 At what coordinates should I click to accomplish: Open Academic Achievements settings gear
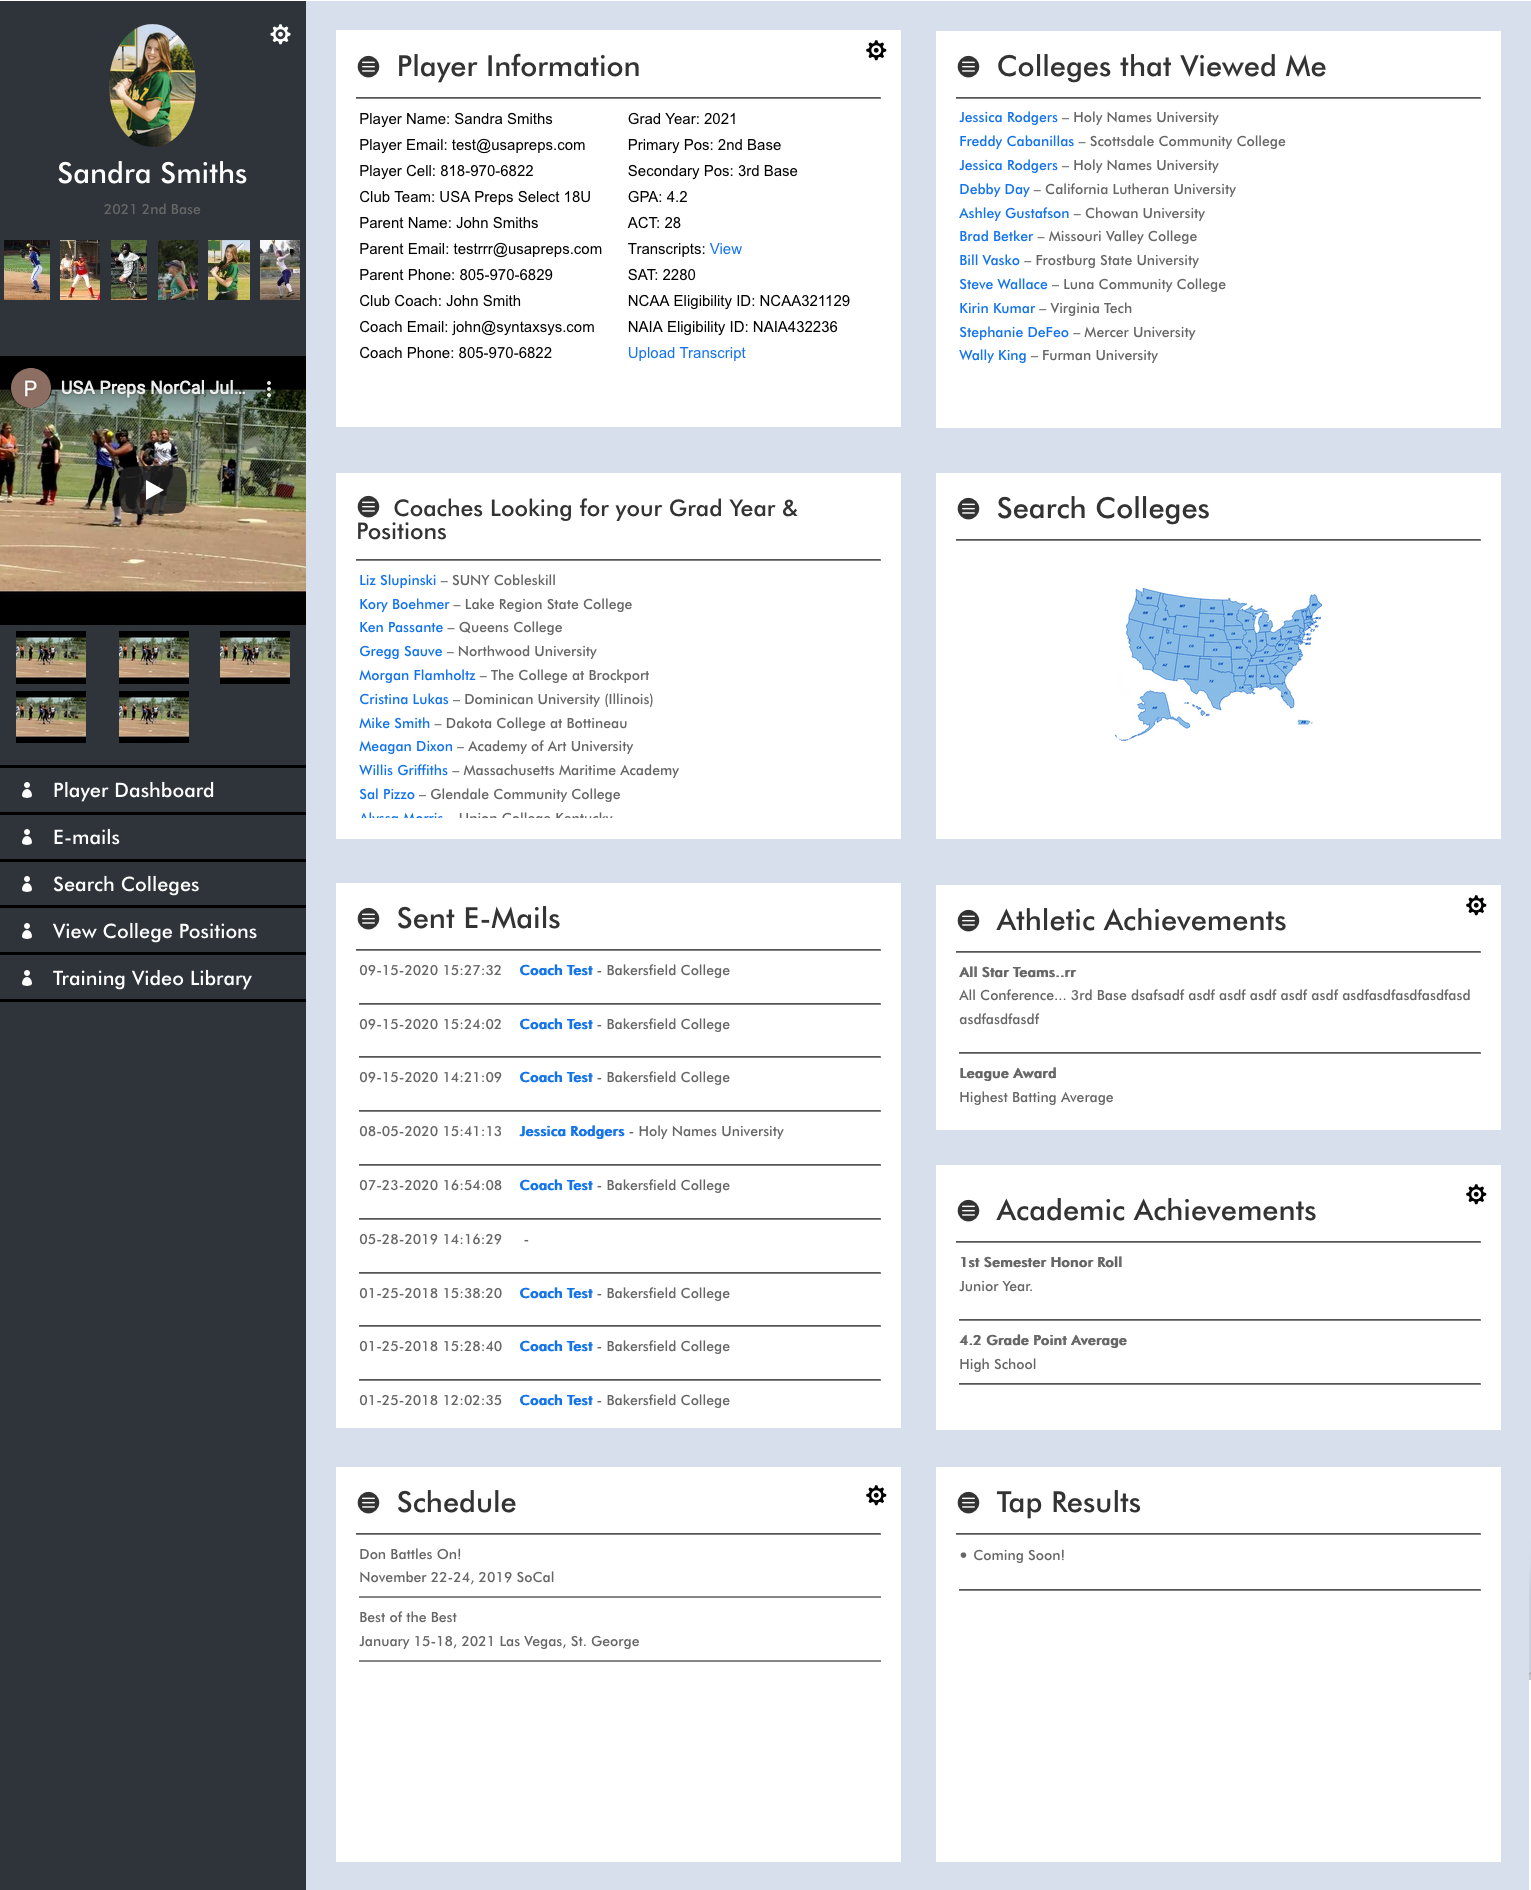click(x=1476, y=1194)
